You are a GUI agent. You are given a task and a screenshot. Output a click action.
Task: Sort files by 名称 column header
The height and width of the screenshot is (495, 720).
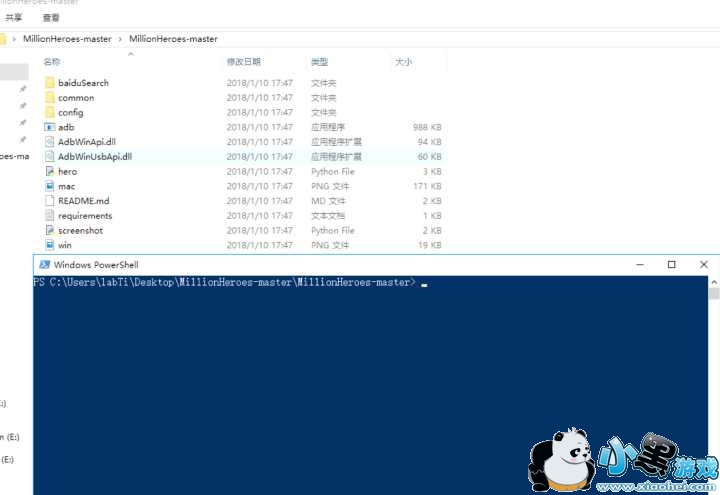click(x=52, y=62)
